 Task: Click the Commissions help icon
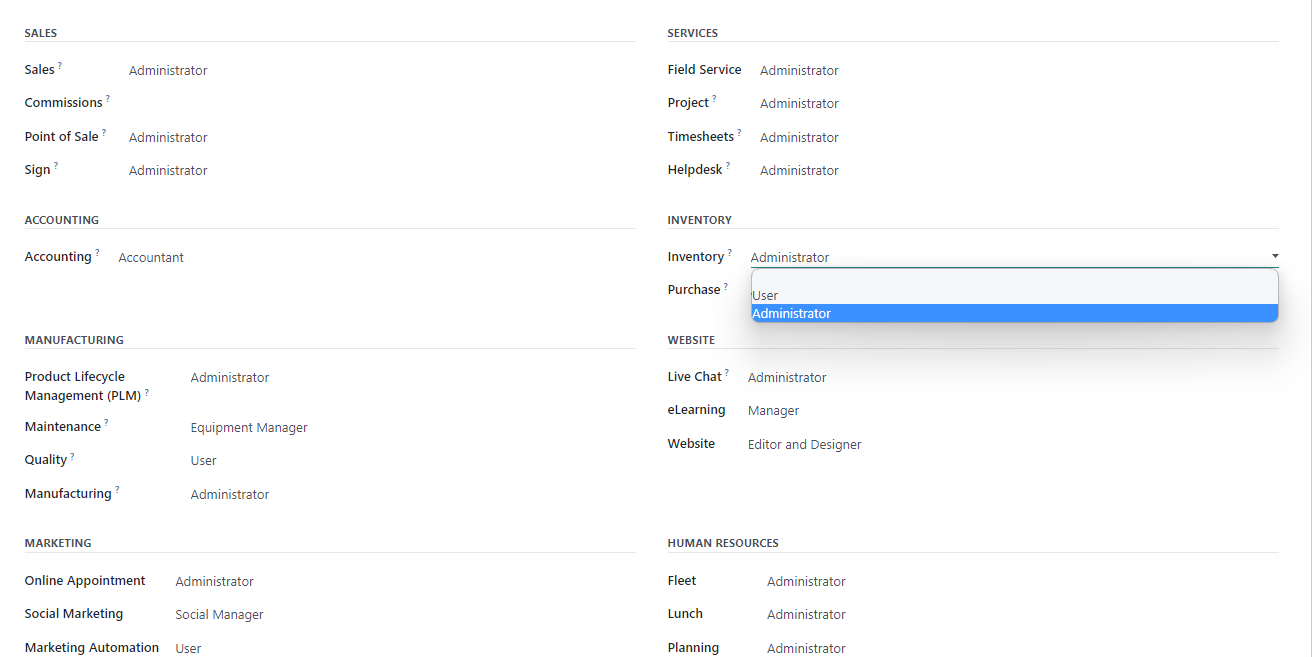click(x=108, y=98)
